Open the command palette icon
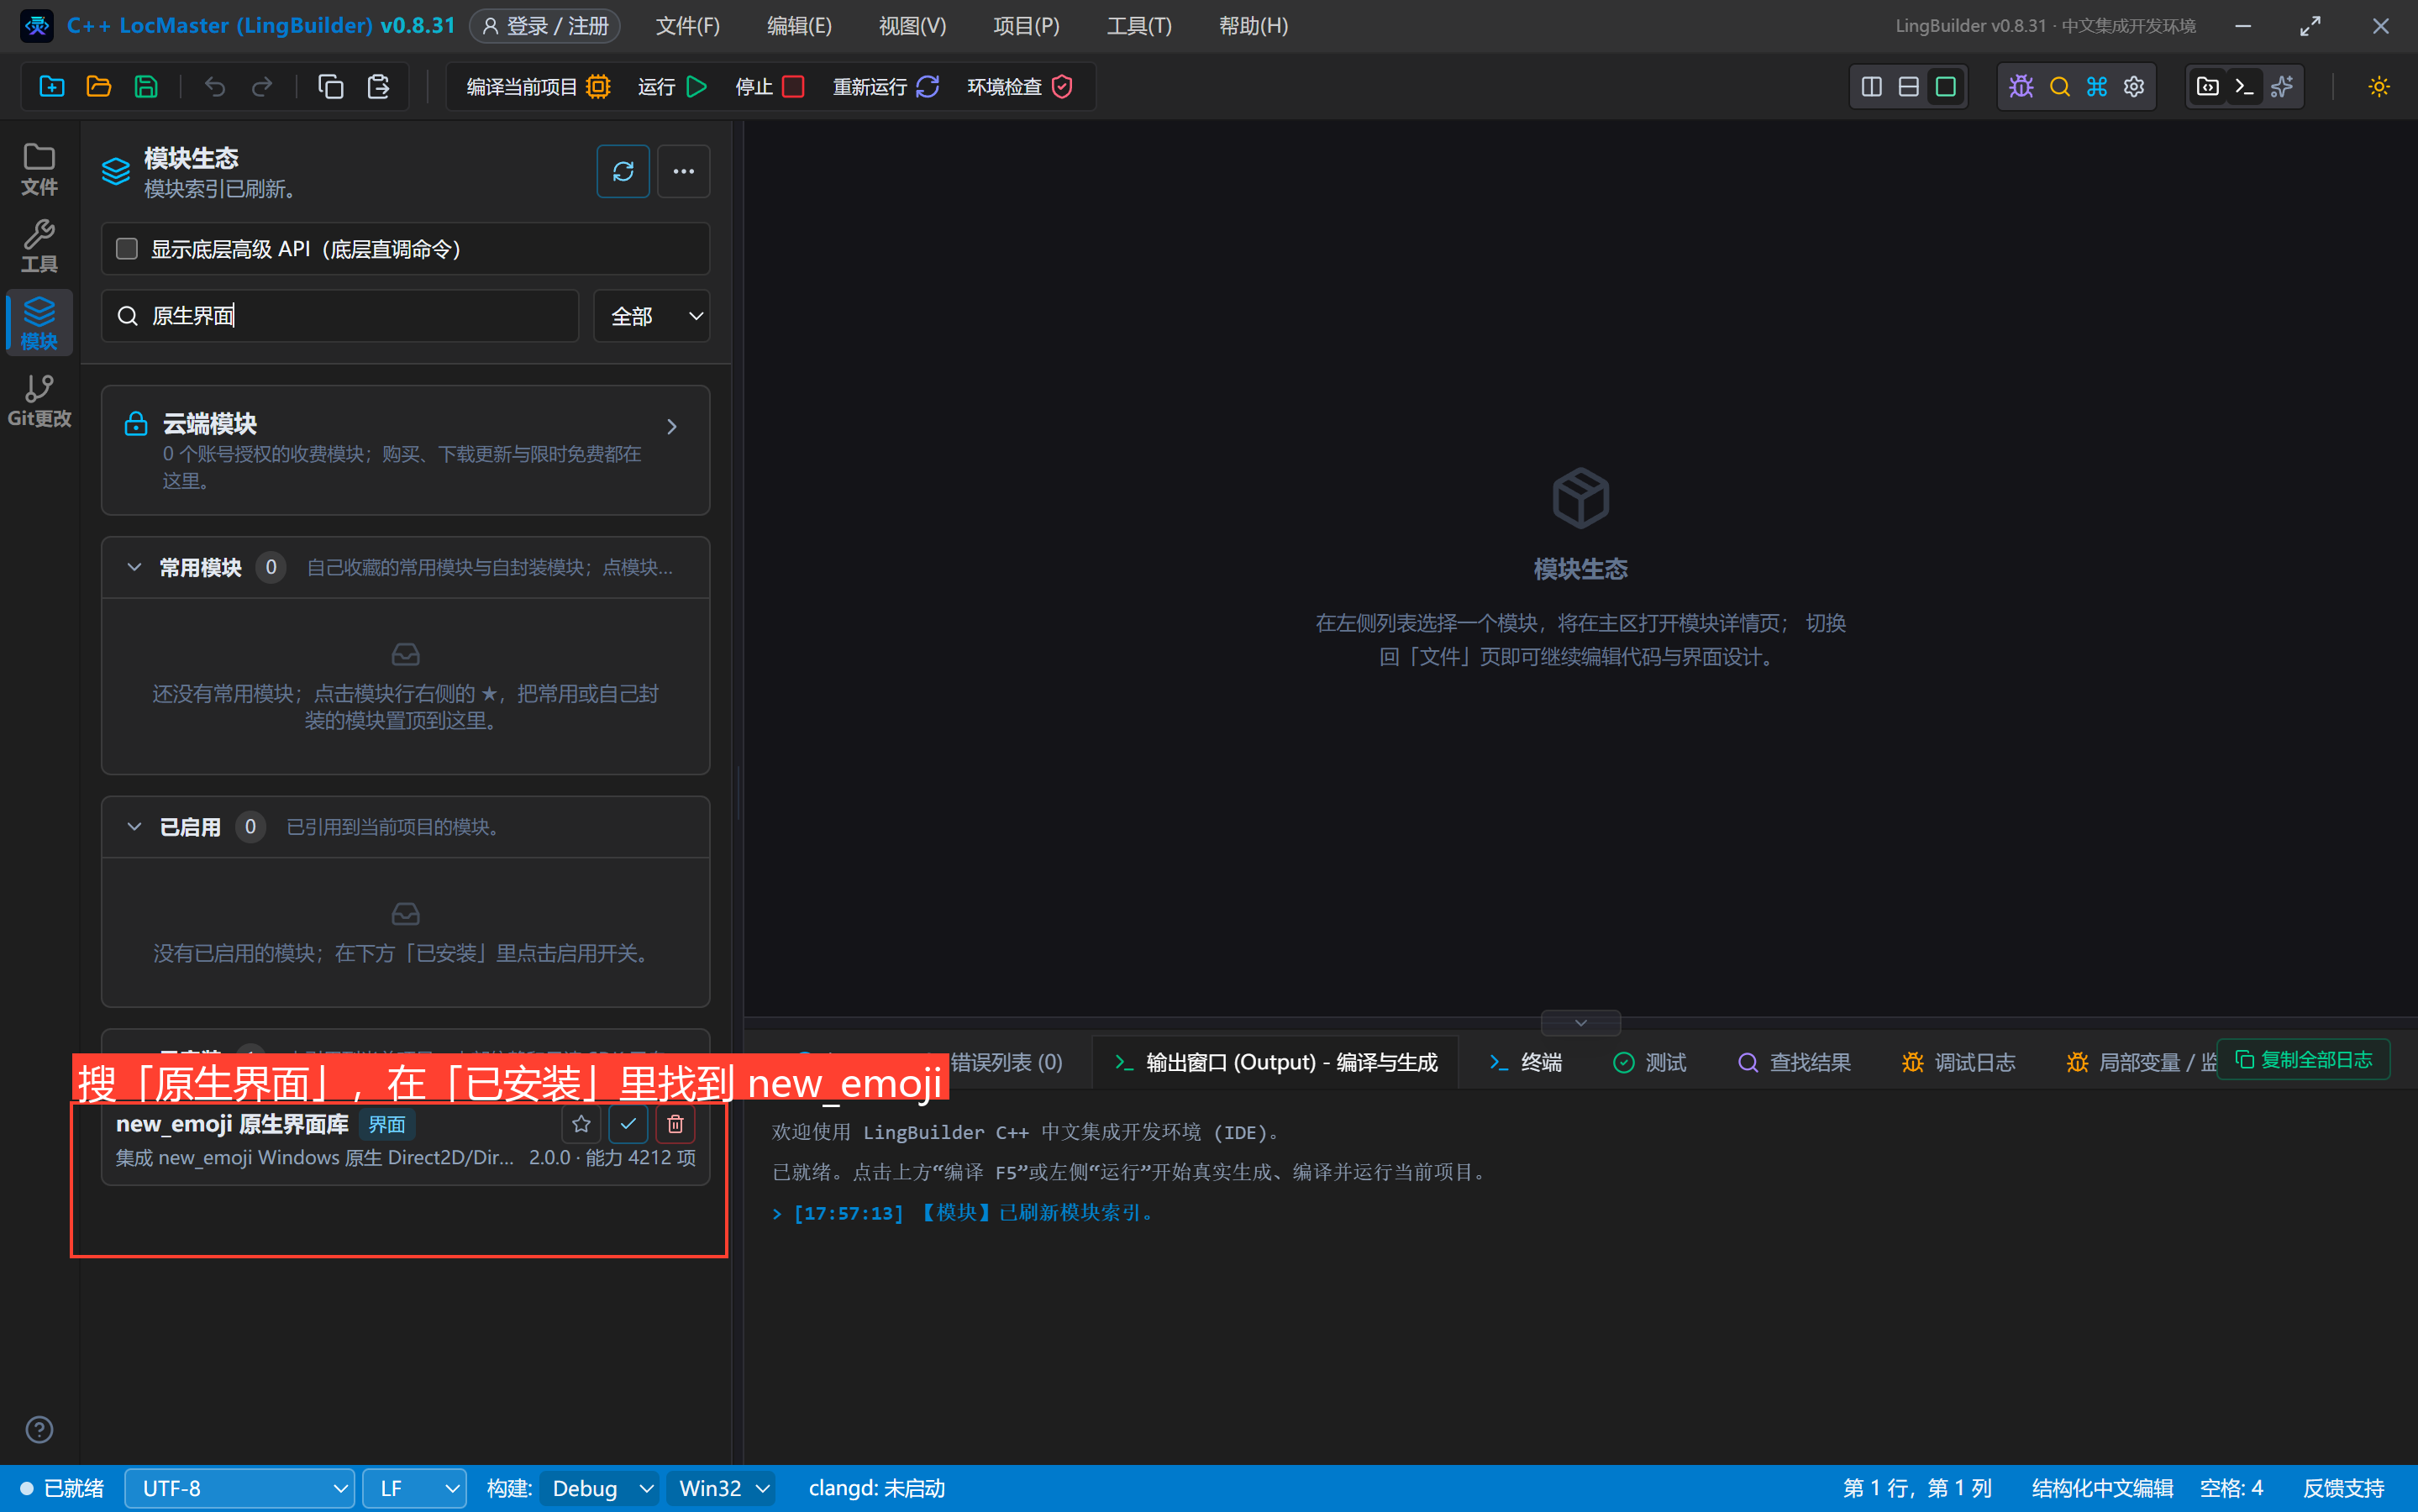2418x1512 pixels. pyautogui.click(x=2097, y=87)
